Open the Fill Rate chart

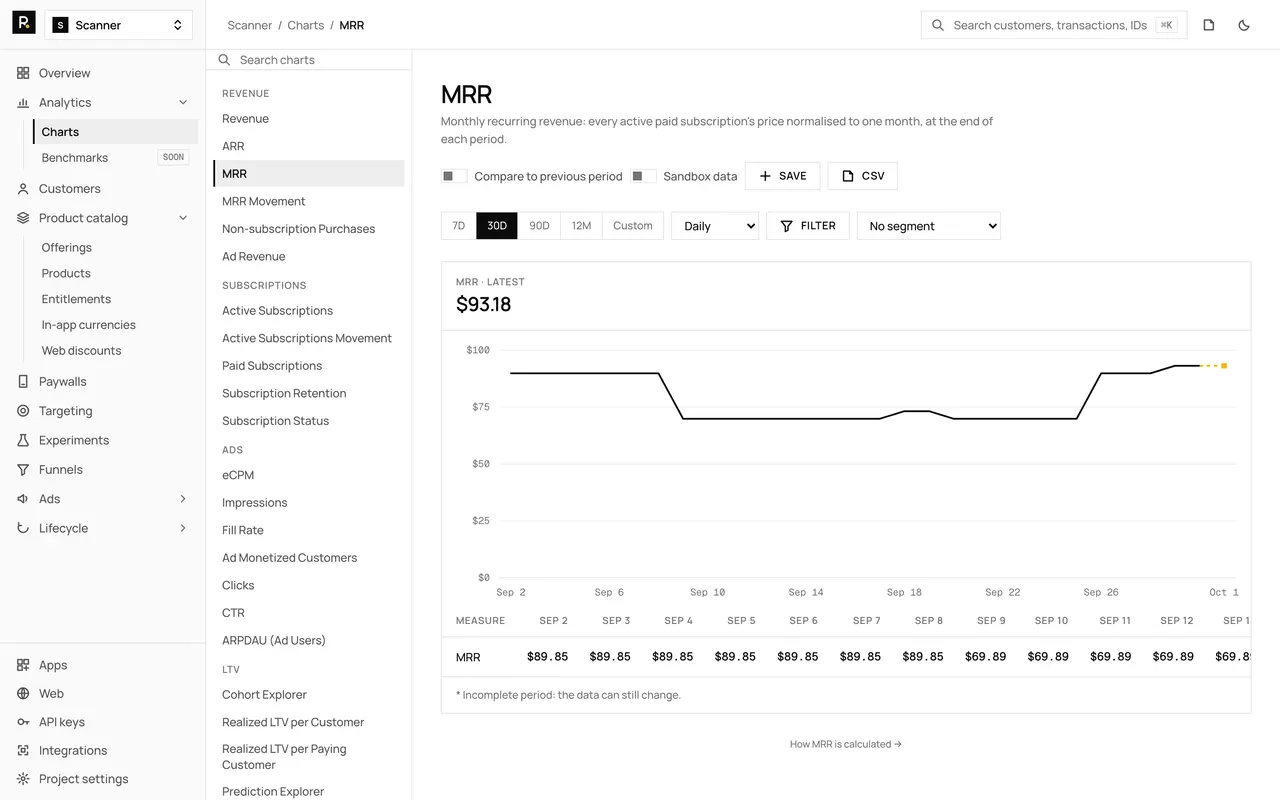click(x=309, y=530)
